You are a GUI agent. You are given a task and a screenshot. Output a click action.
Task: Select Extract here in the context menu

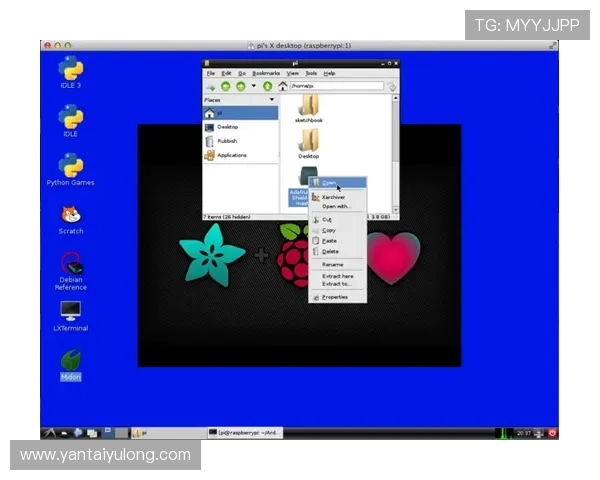tap(337, 276)
